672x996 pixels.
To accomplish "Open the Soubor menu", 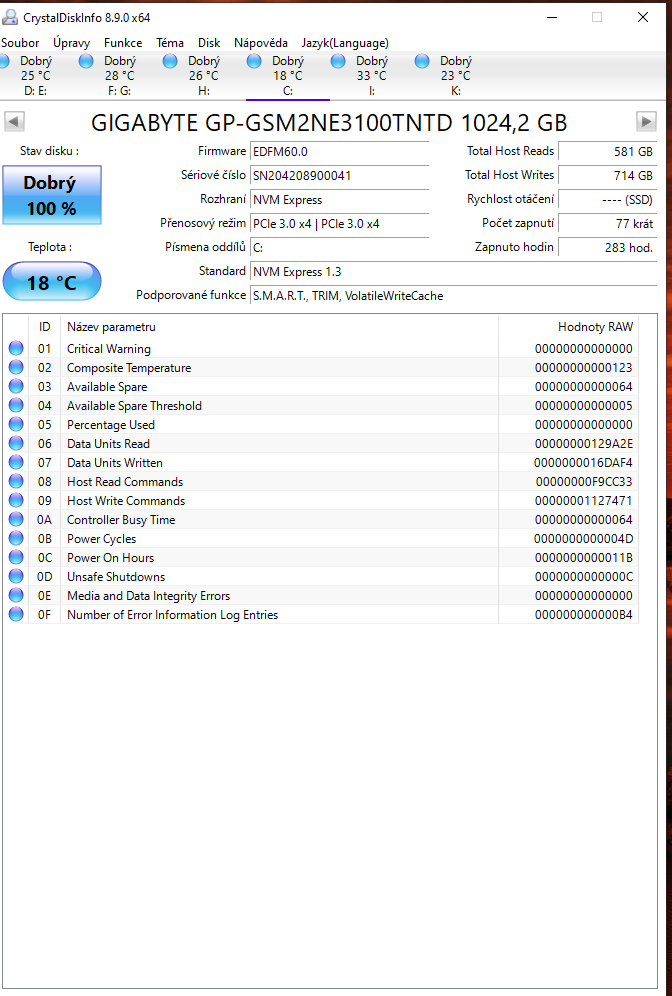I will coord(20,43).
